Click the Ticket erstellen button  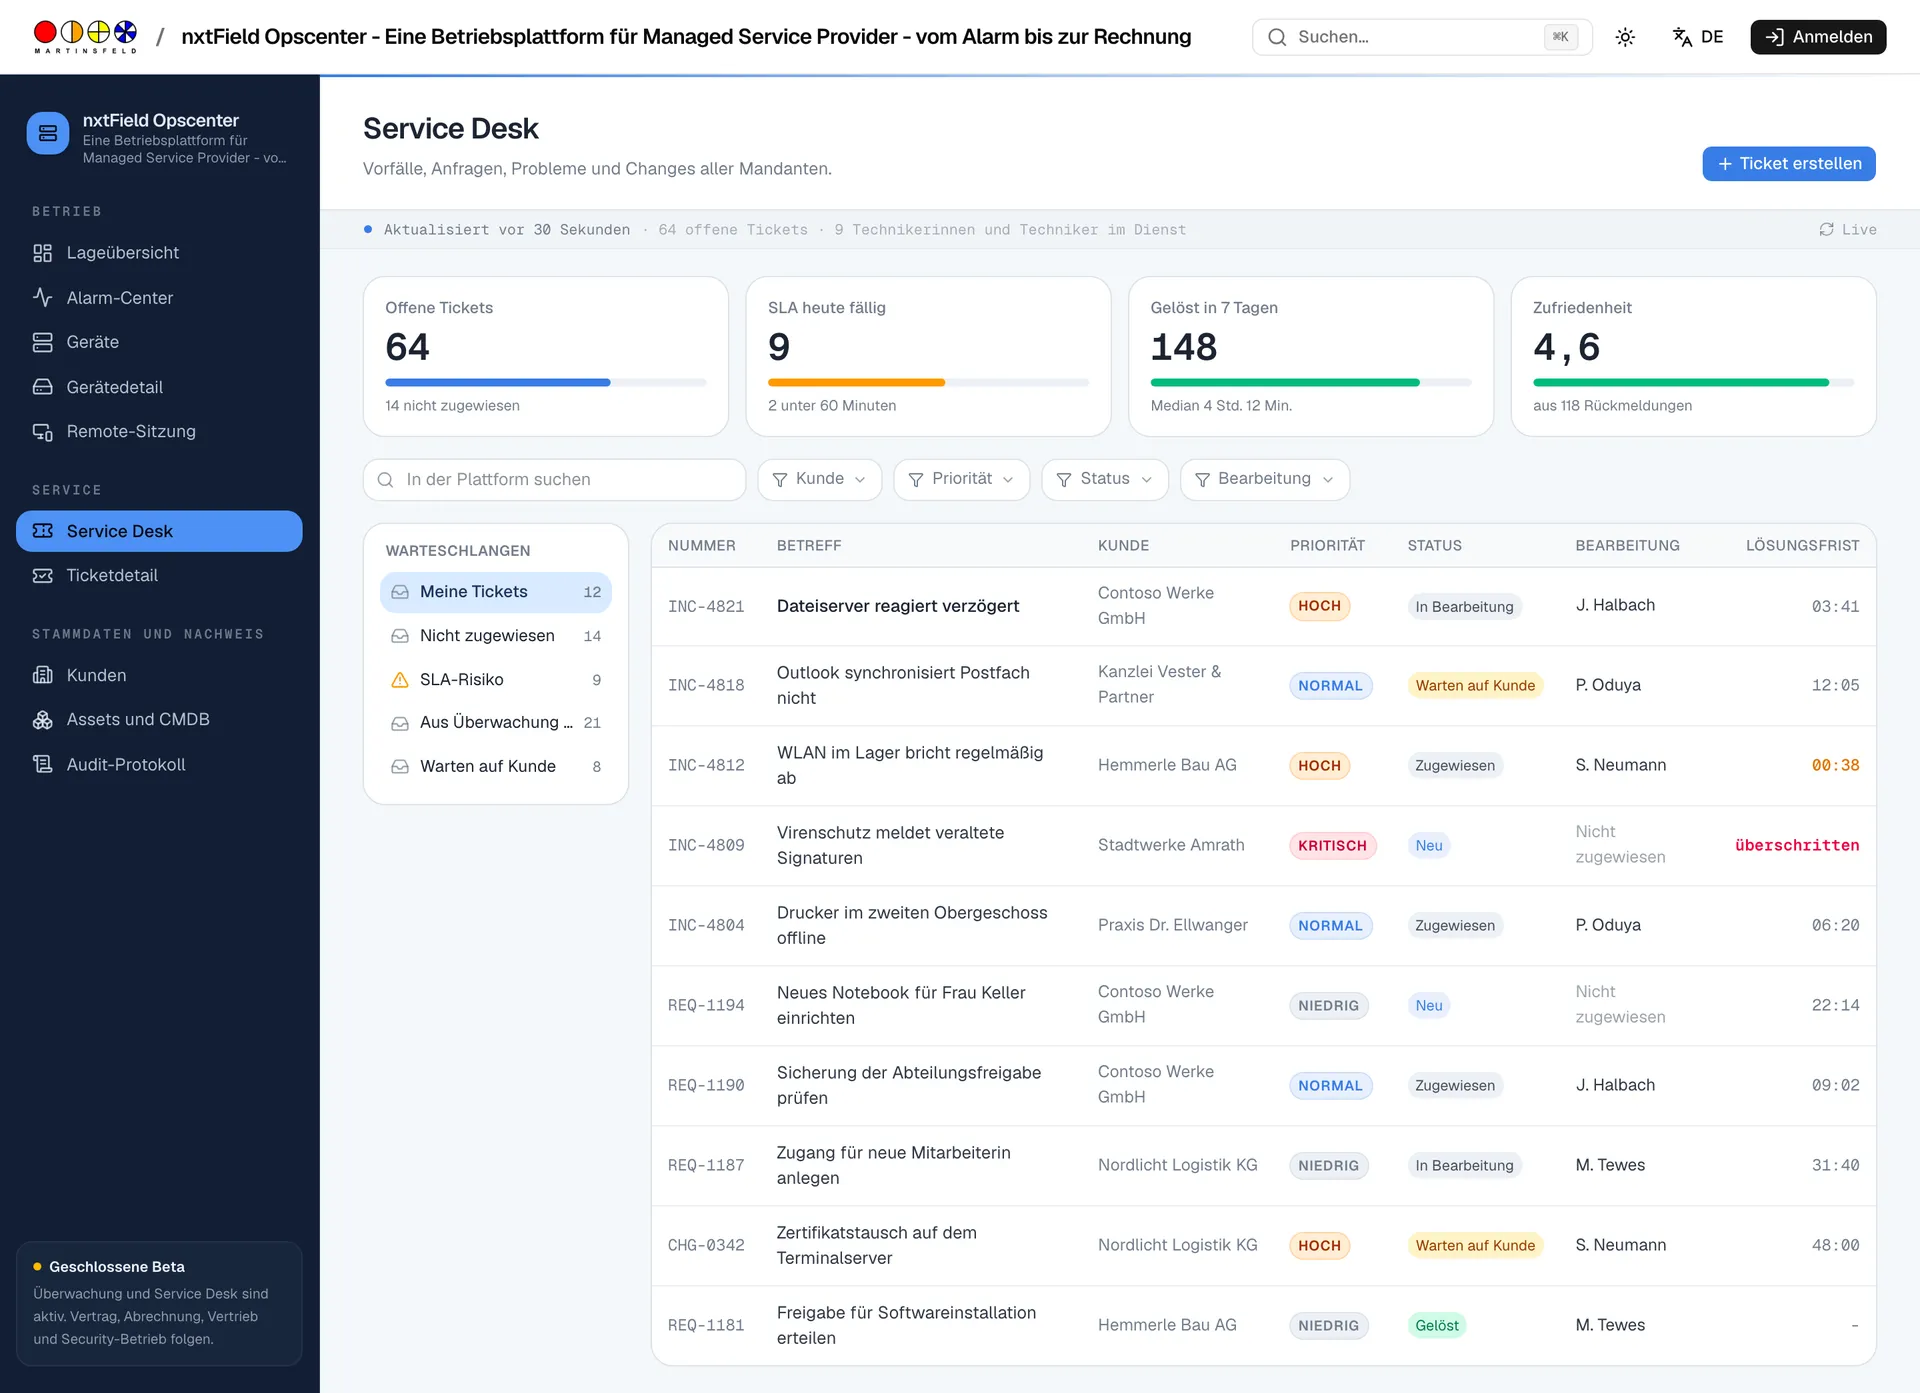click(x=1789, y=164)
